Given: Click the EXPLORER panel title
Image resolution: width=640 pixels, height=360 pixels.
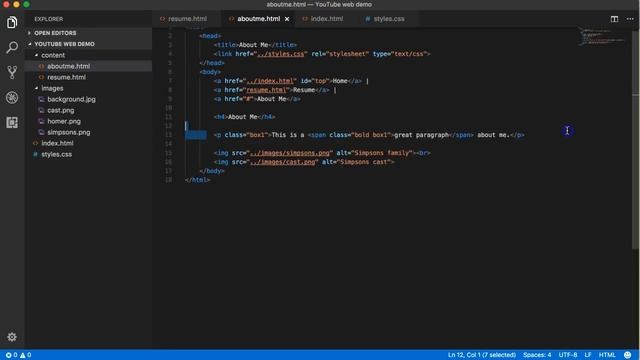Looking at the screenshot, I should pos(49,19).
